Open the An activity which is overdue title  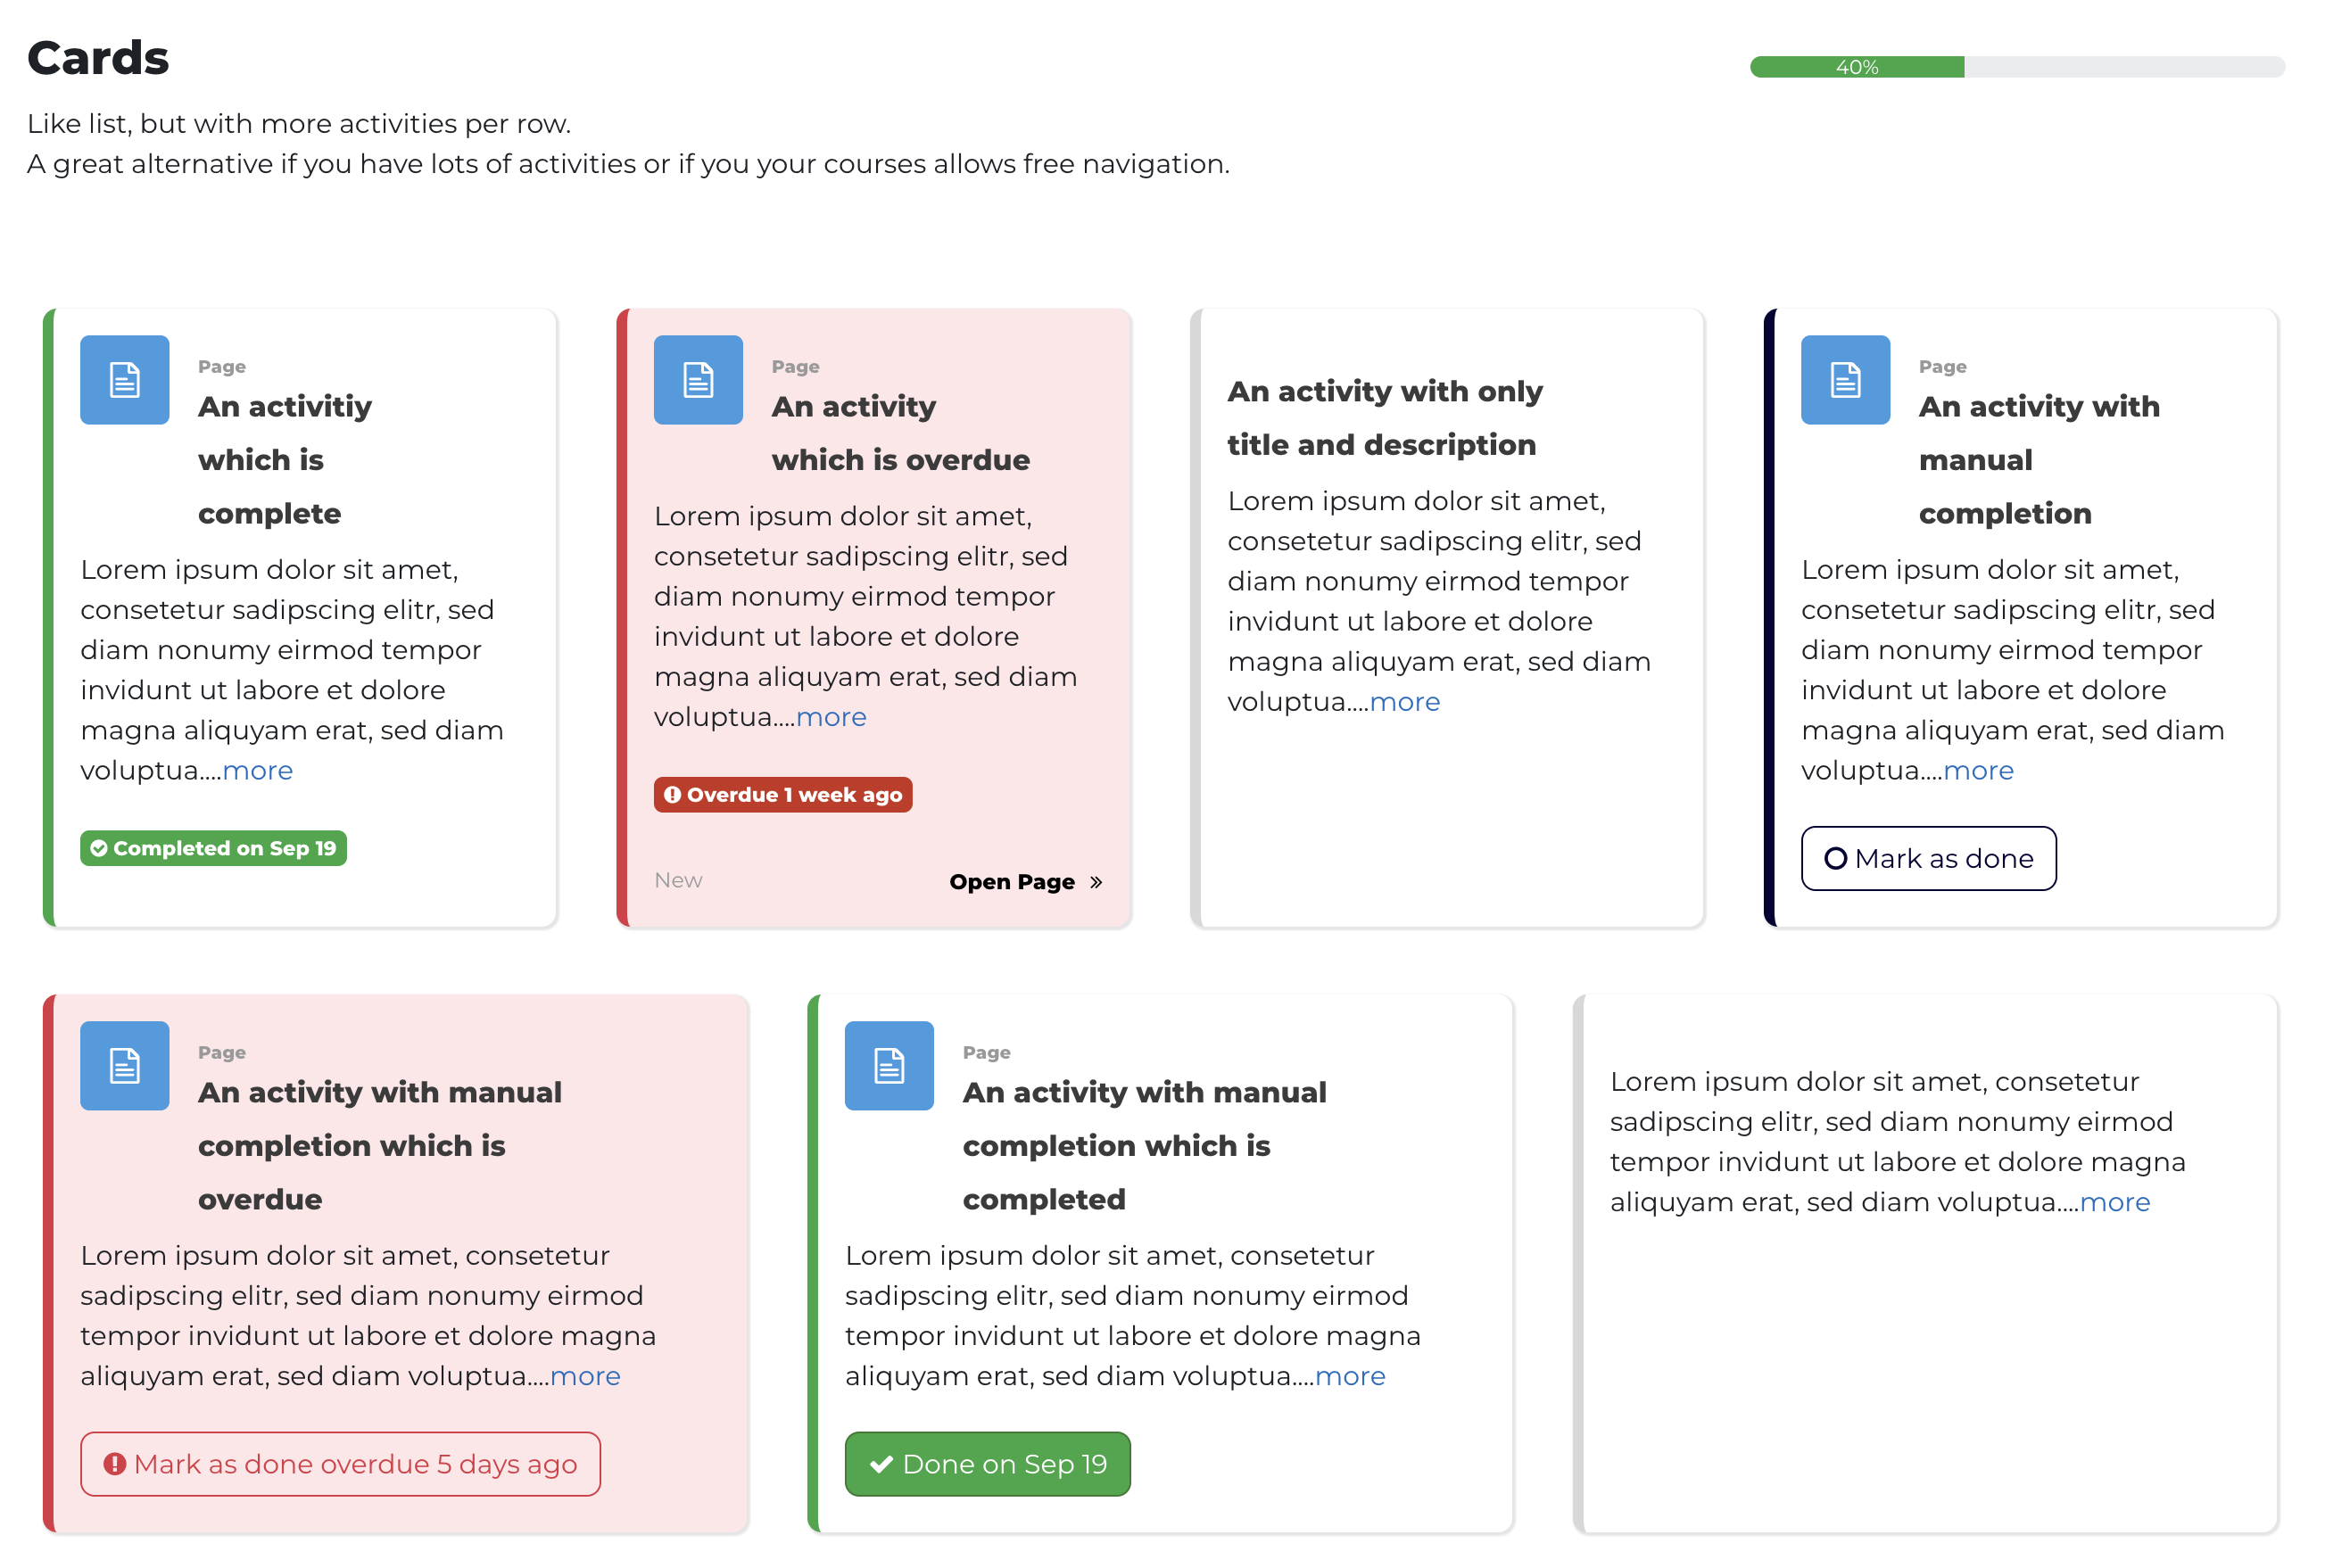900,433
